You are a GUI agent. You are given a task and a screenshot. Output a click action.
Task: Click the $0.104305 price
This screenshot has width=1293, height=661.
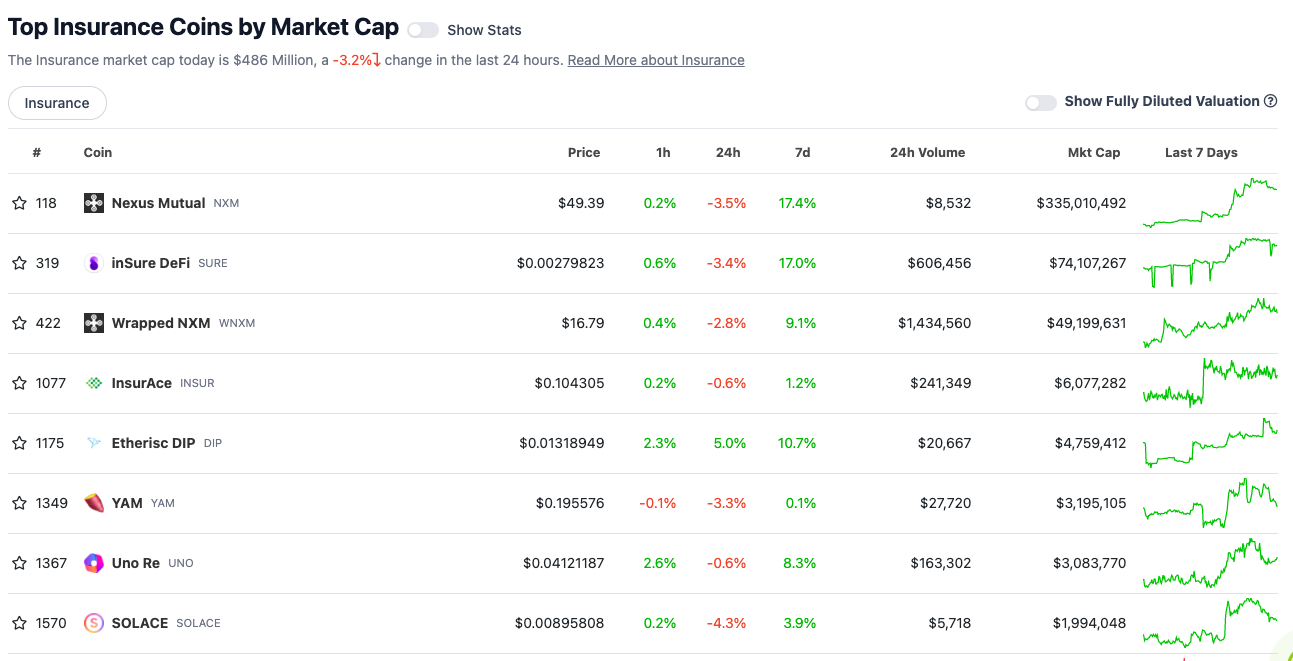pyautogui.click(x=569, y=383)
